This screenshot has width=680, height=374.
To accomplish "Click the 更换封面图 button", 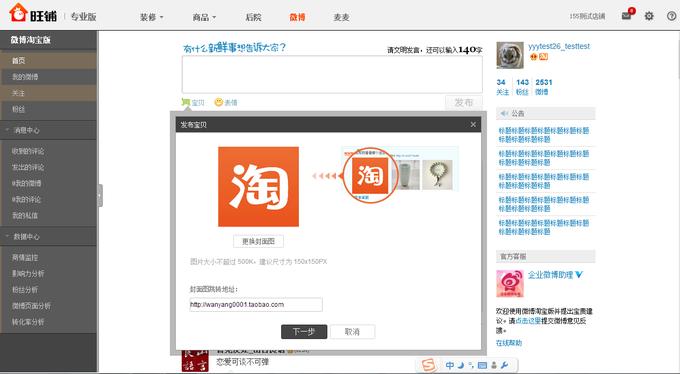I will coord(258,241).
